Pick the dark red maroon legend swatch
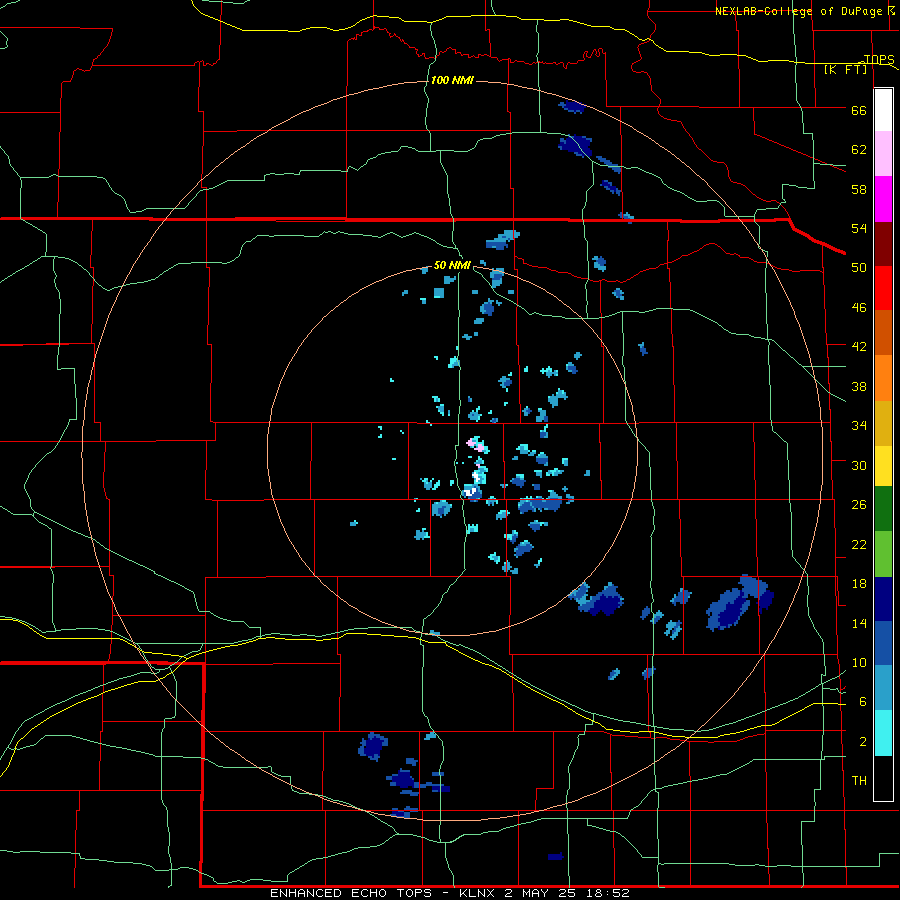The height and width of the screenshot is (900, 900). [883, 244]
